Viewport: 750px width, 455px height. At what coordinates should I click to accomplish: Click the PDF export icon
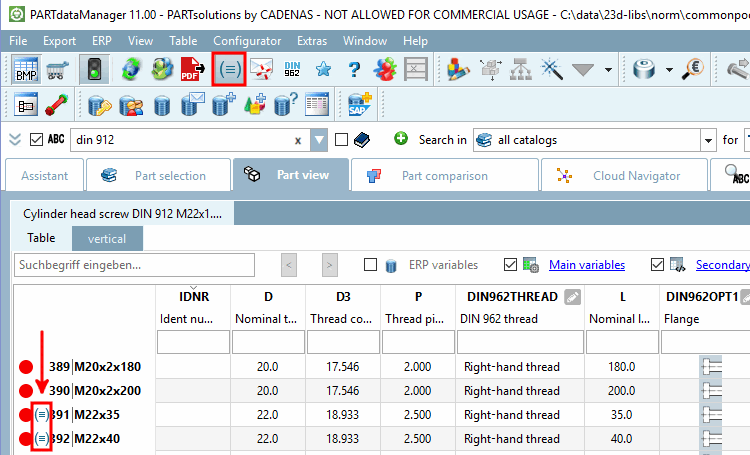[x=193, y=69]
